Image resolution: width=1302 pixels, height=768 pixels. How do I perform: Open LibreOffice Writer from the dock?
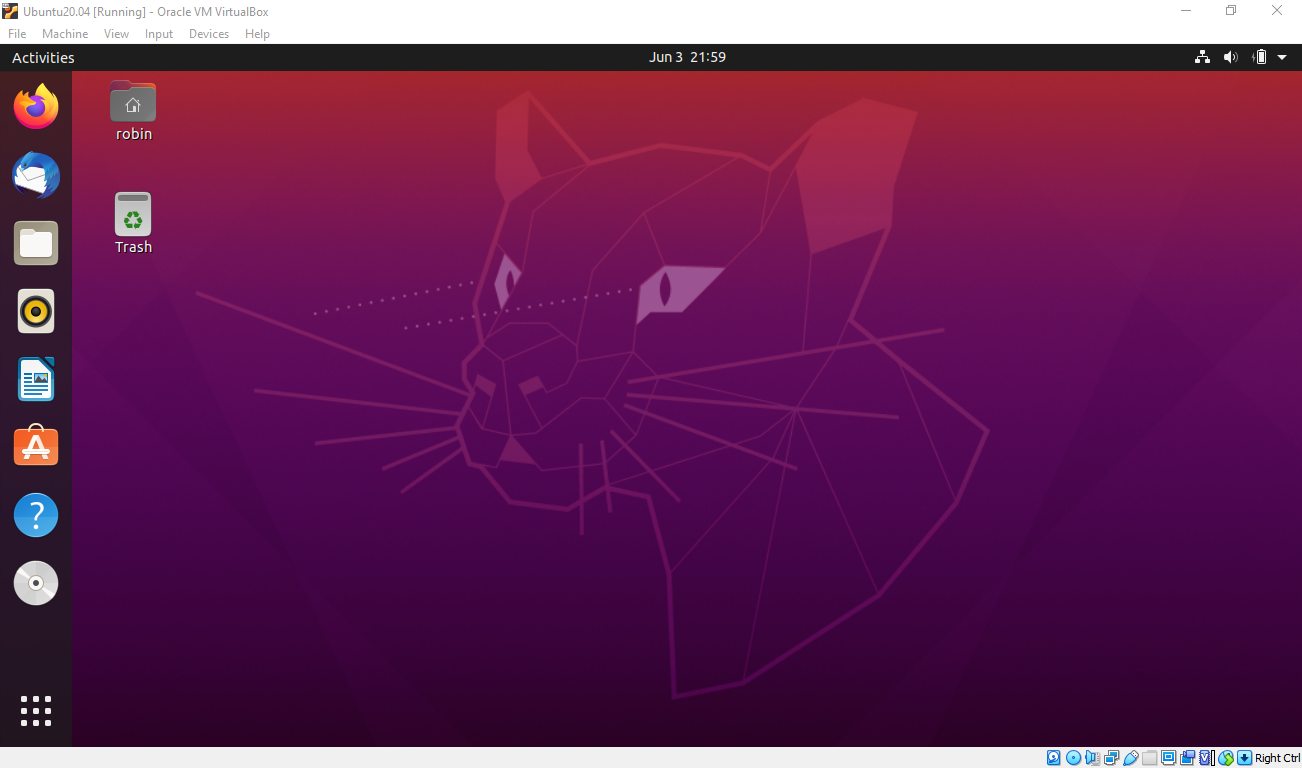[36, 379]
